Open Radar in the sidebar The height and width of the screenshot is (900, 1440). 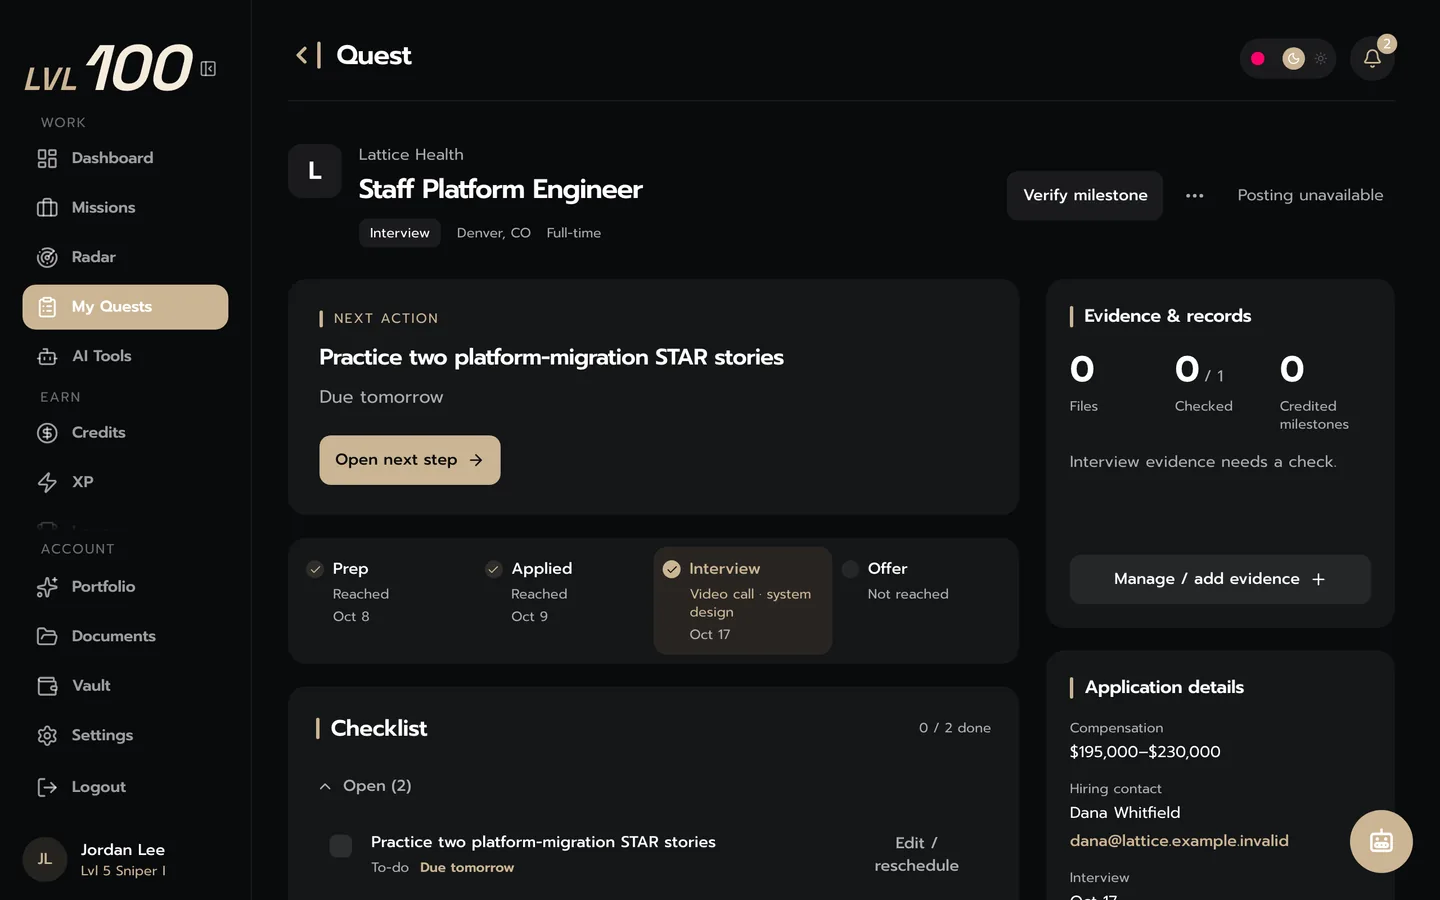pyautogui.click(x=125, y=257)
